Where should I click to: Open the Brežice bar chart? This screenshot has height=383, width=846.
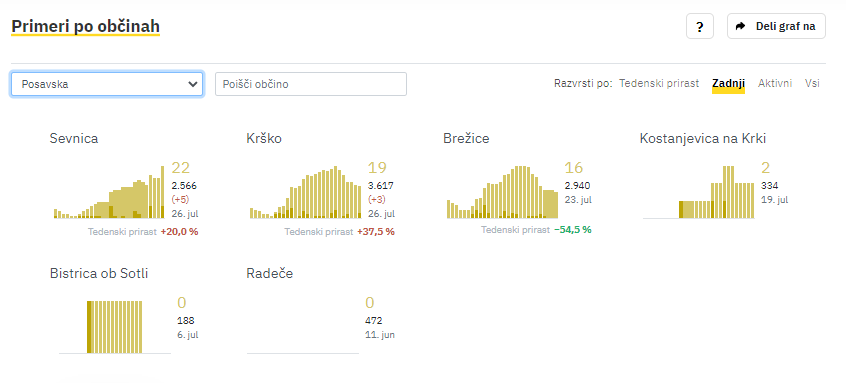(502, 192)
